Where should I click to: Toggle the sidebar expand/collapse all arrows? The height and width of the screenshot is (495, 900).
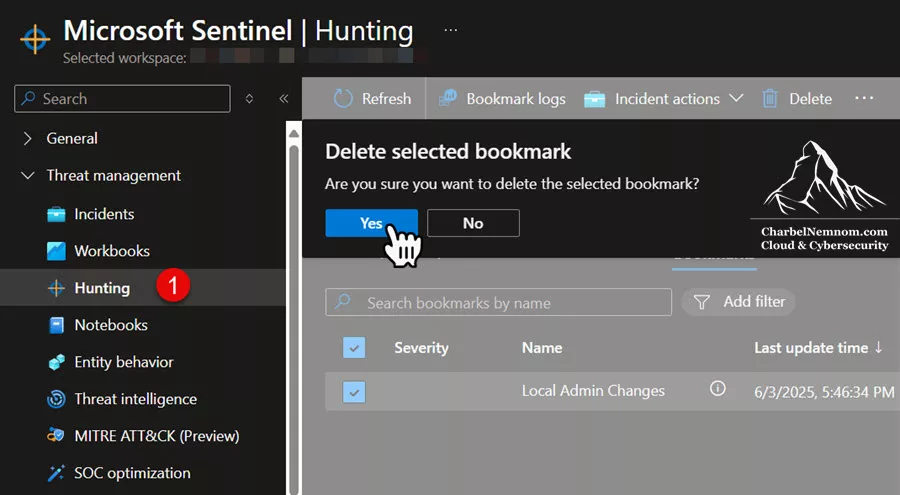coord(249,99)
